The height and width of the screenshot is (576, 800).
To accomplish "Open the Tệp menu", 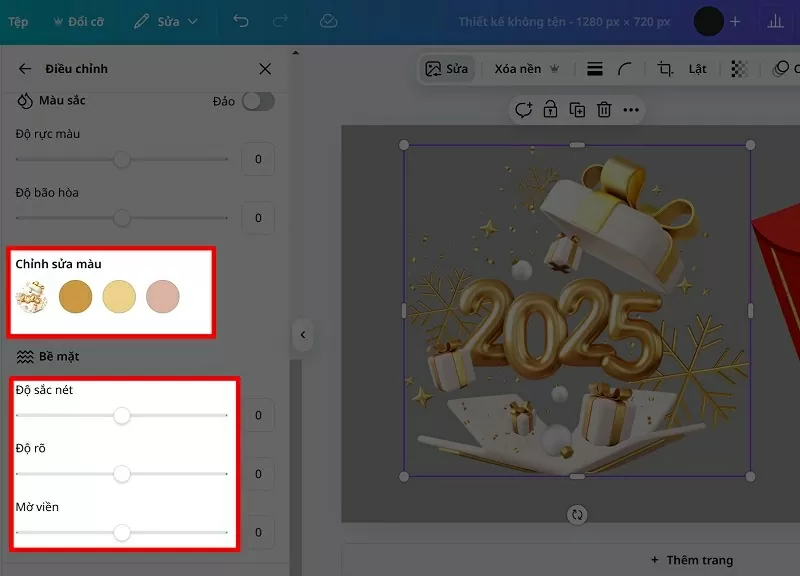I will (17, 20).
